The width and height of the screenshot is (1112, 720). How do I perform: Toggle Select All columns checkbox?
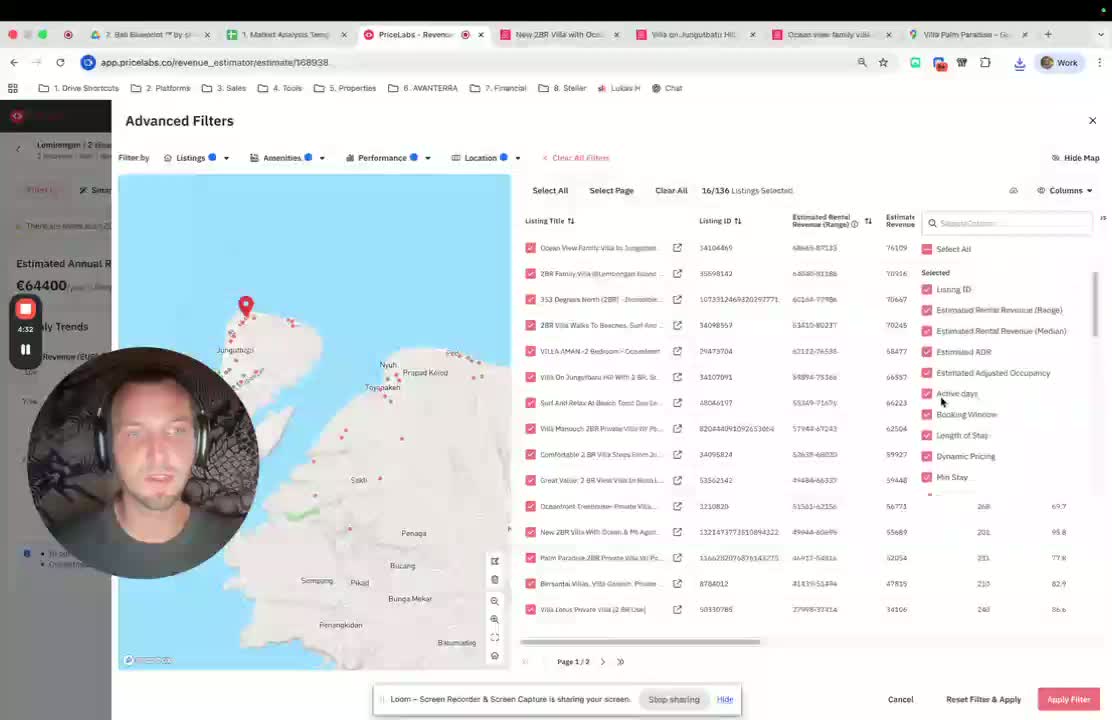click(926, 249)
